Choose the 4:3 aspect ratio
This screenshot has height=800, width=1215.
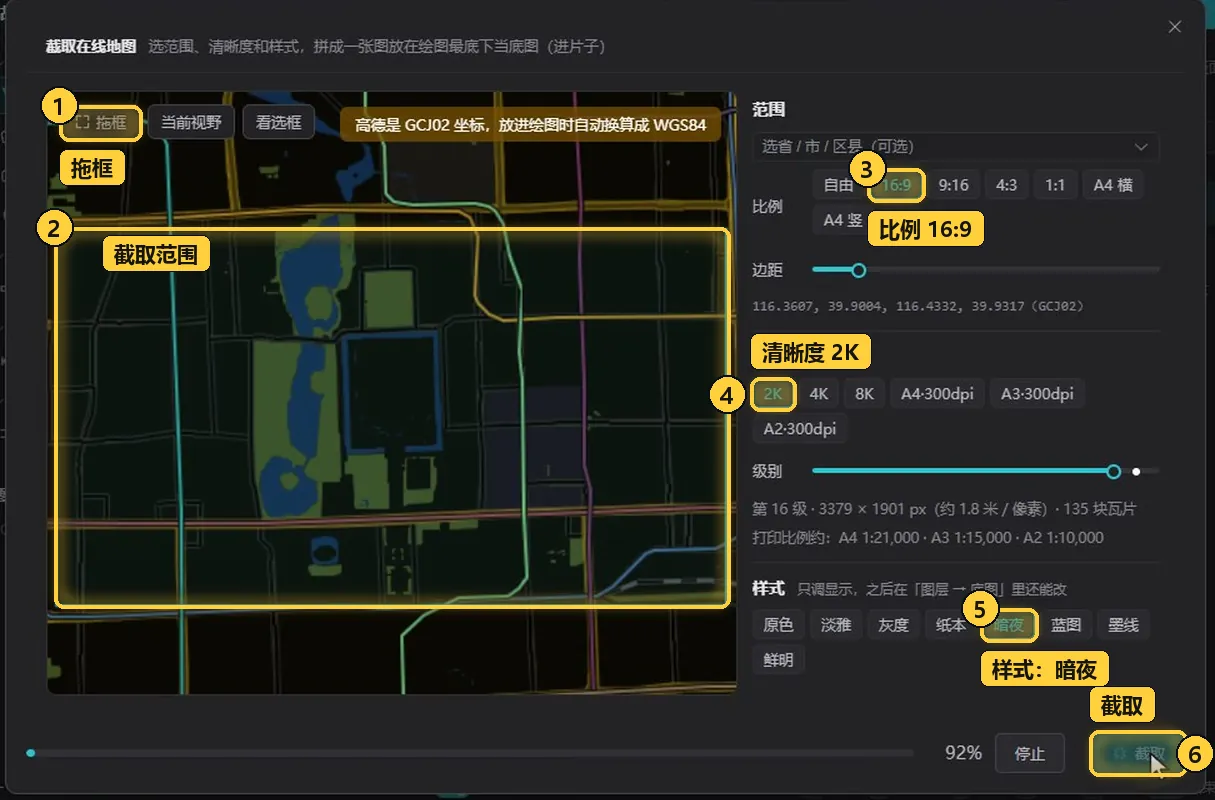click(1006, 185)
